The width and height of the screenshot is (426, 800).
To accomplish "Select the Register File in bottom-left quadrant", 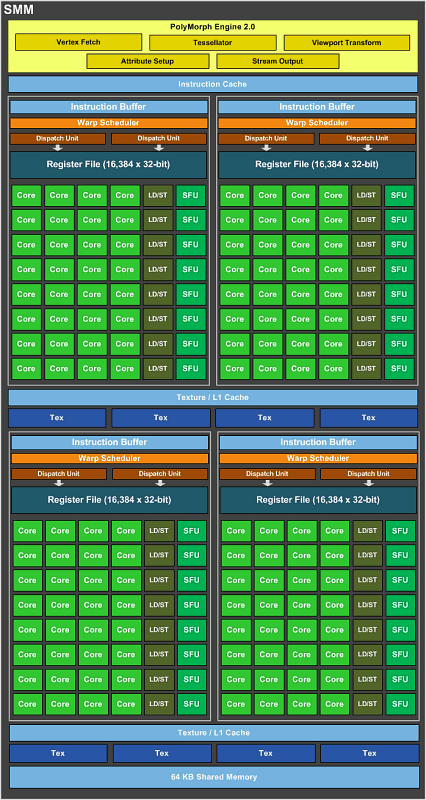I will (110, 500).
